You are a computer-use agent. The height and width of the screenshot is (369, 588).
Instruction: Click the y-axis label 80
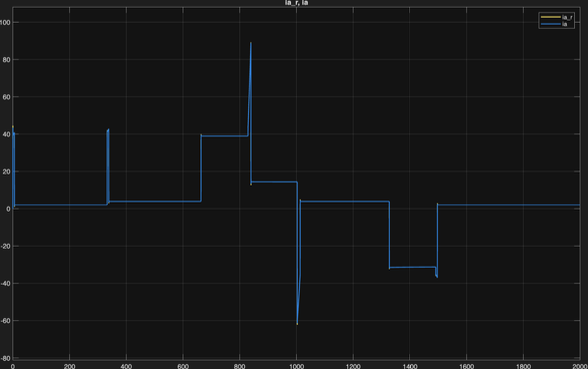(5, 60)
